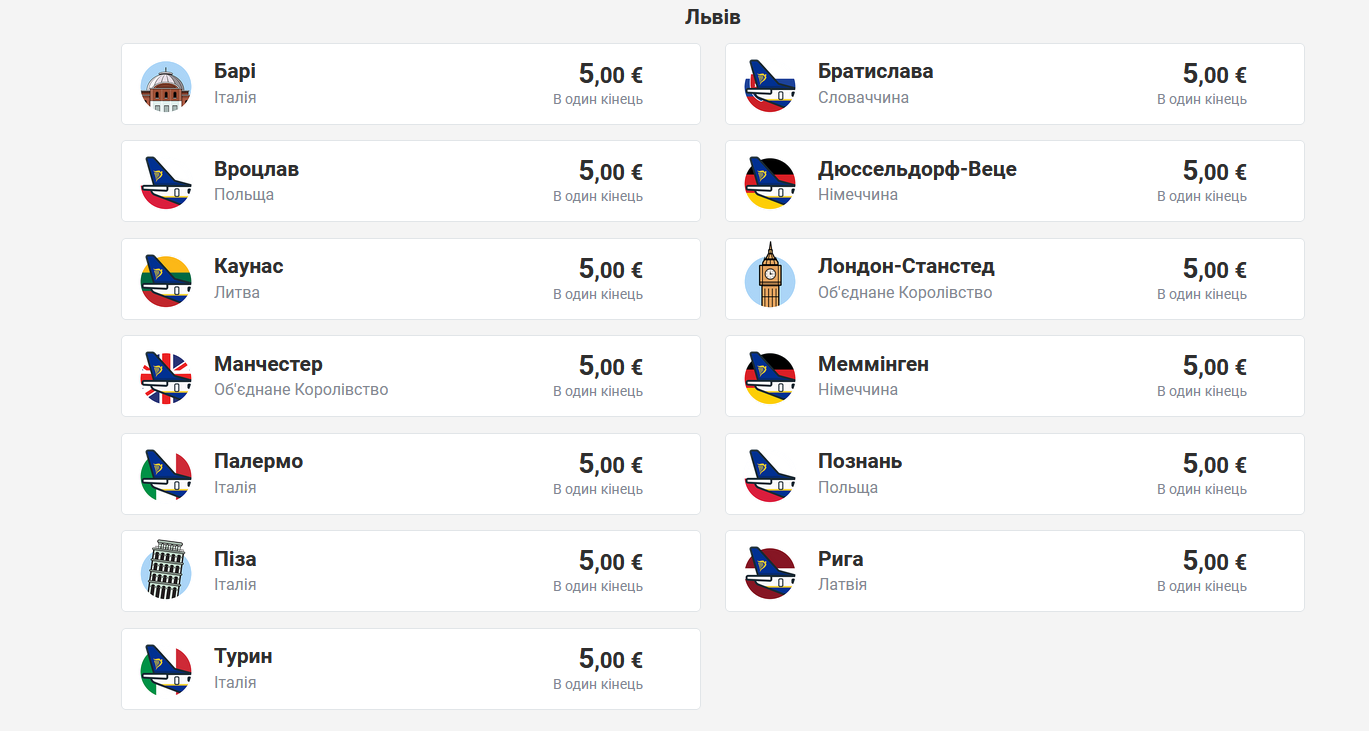Open the Познань destination name link
Screen dimensions: 1369x731
860,461
